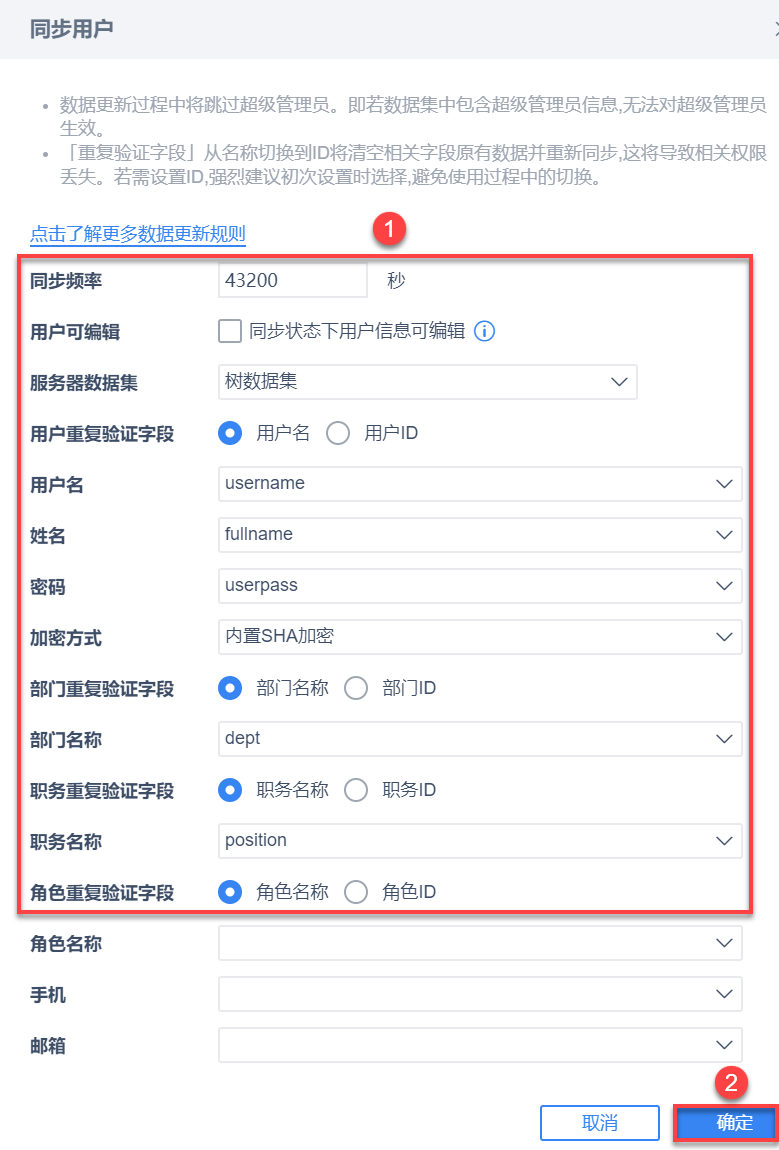Open 姓名 dropdown showing fullname
Image resolution: width=779 pixels, height=1150 pixels.
click(480, 534)
